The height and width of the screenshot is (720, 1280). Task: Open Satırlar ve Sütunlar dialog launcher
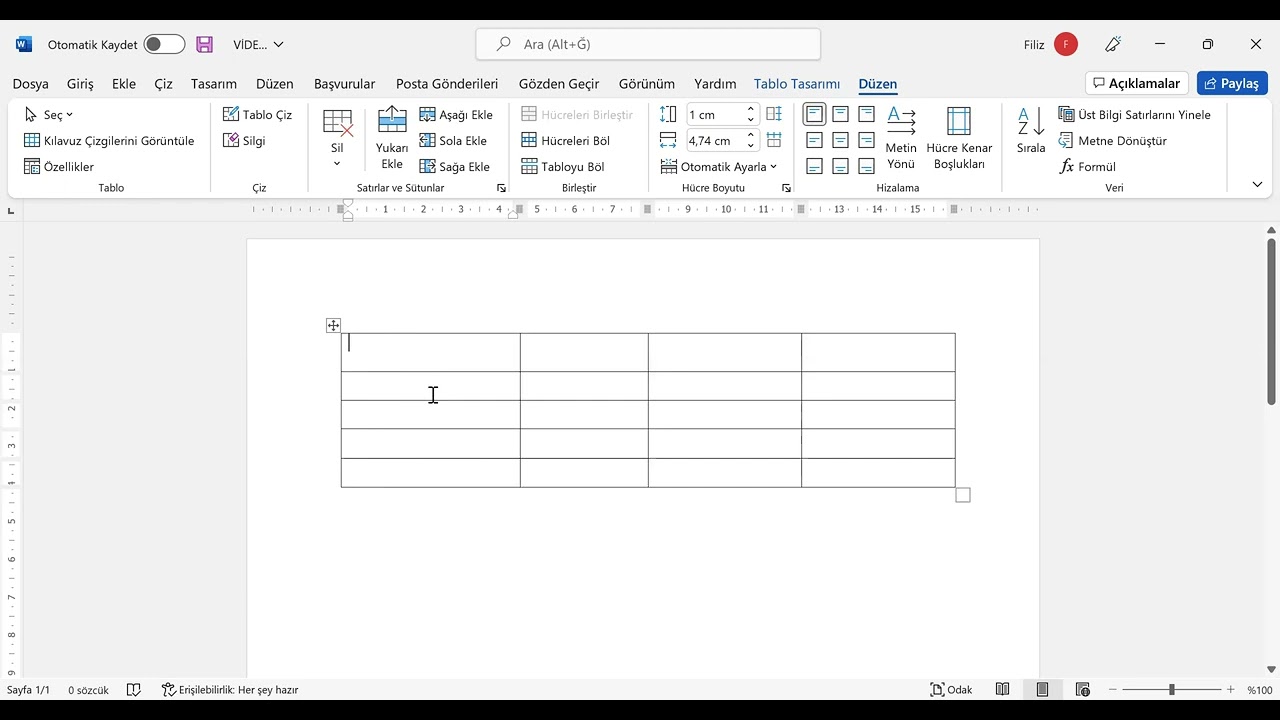point(501,188)
